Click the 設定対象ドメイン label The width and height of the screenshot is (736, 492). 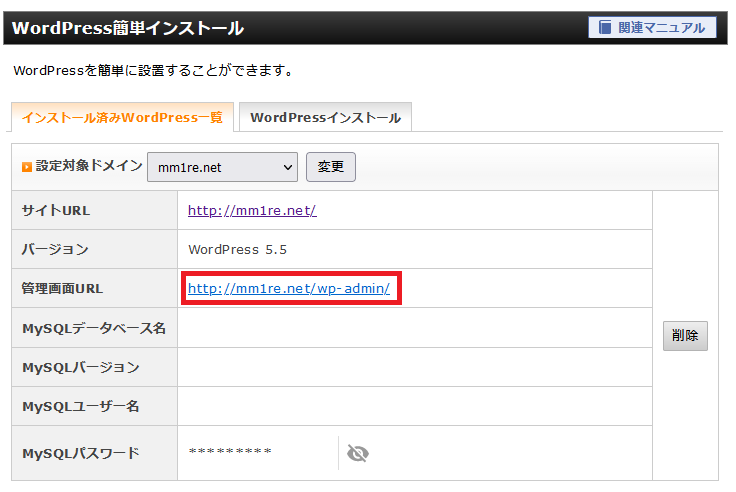click(89, 166)
